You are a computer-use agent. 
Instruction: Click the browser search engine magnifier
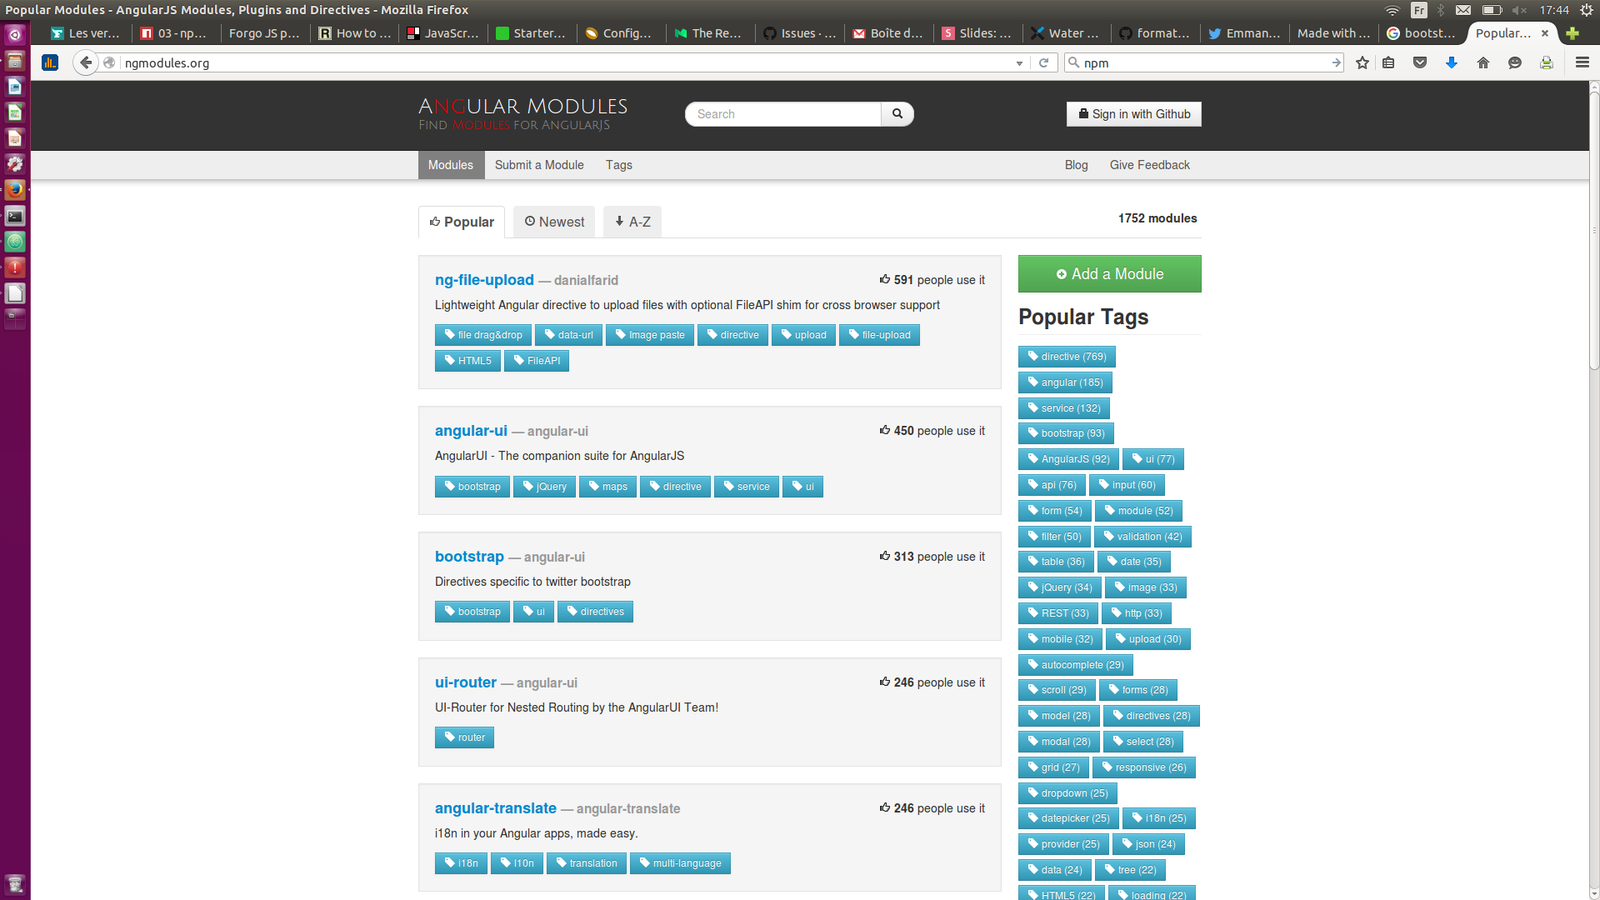click(x=1074, y=62)
